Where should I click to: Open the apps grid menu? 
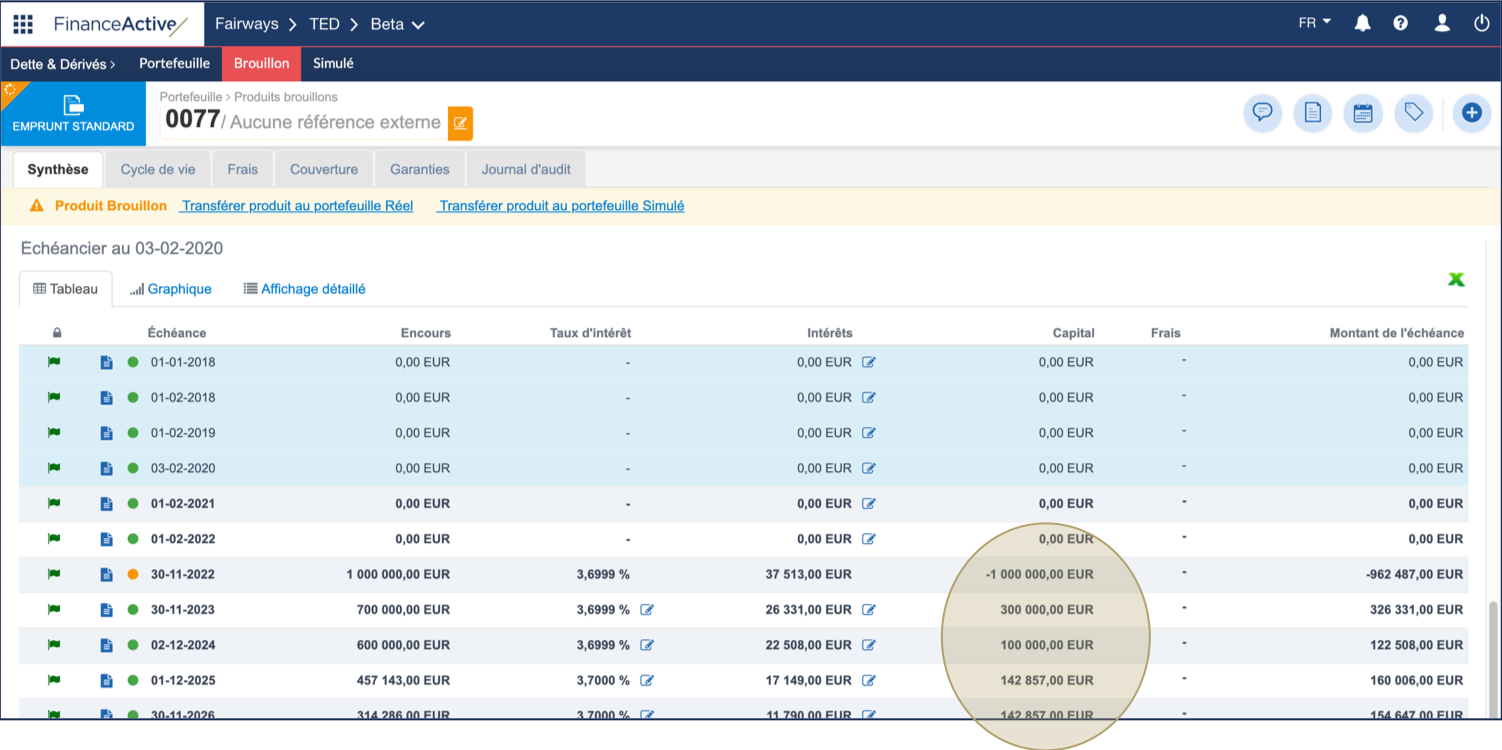click(22, 23)
